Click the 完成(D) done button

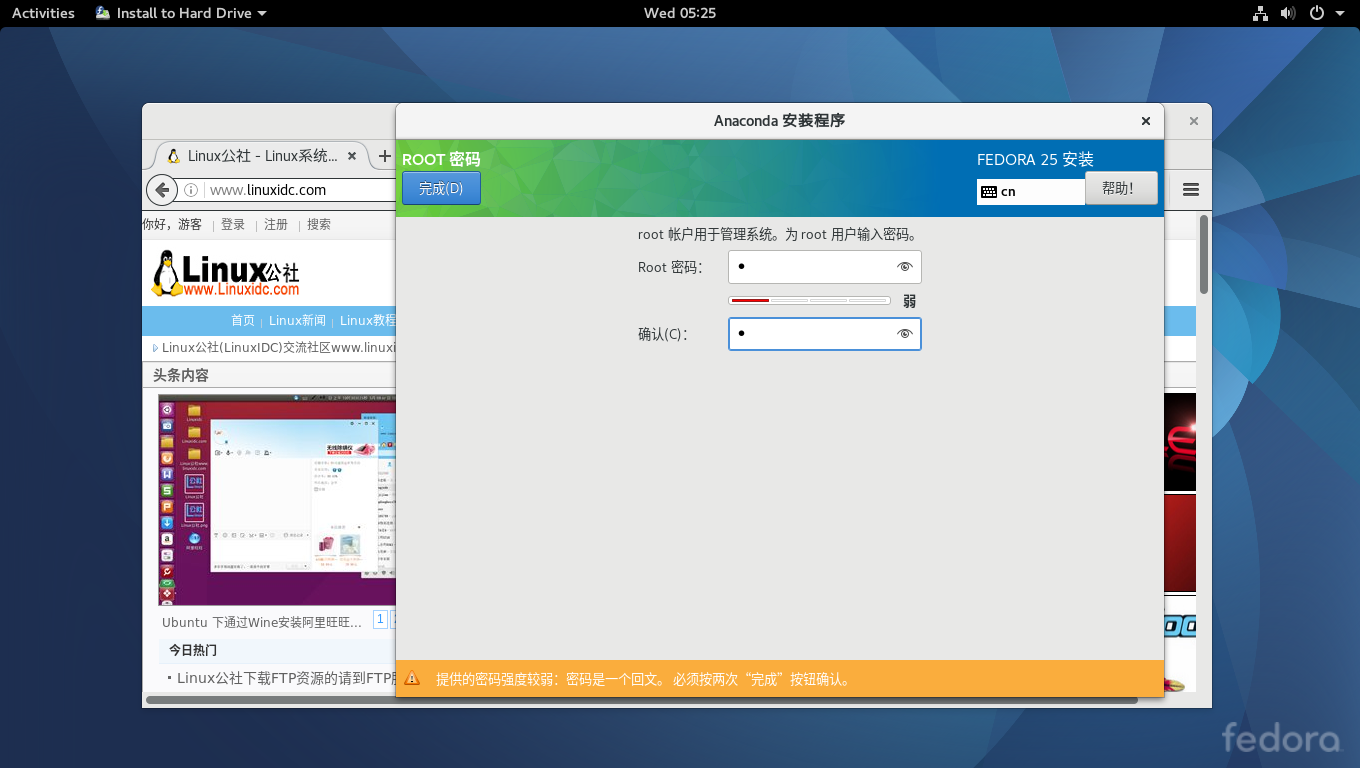point(441,188)
